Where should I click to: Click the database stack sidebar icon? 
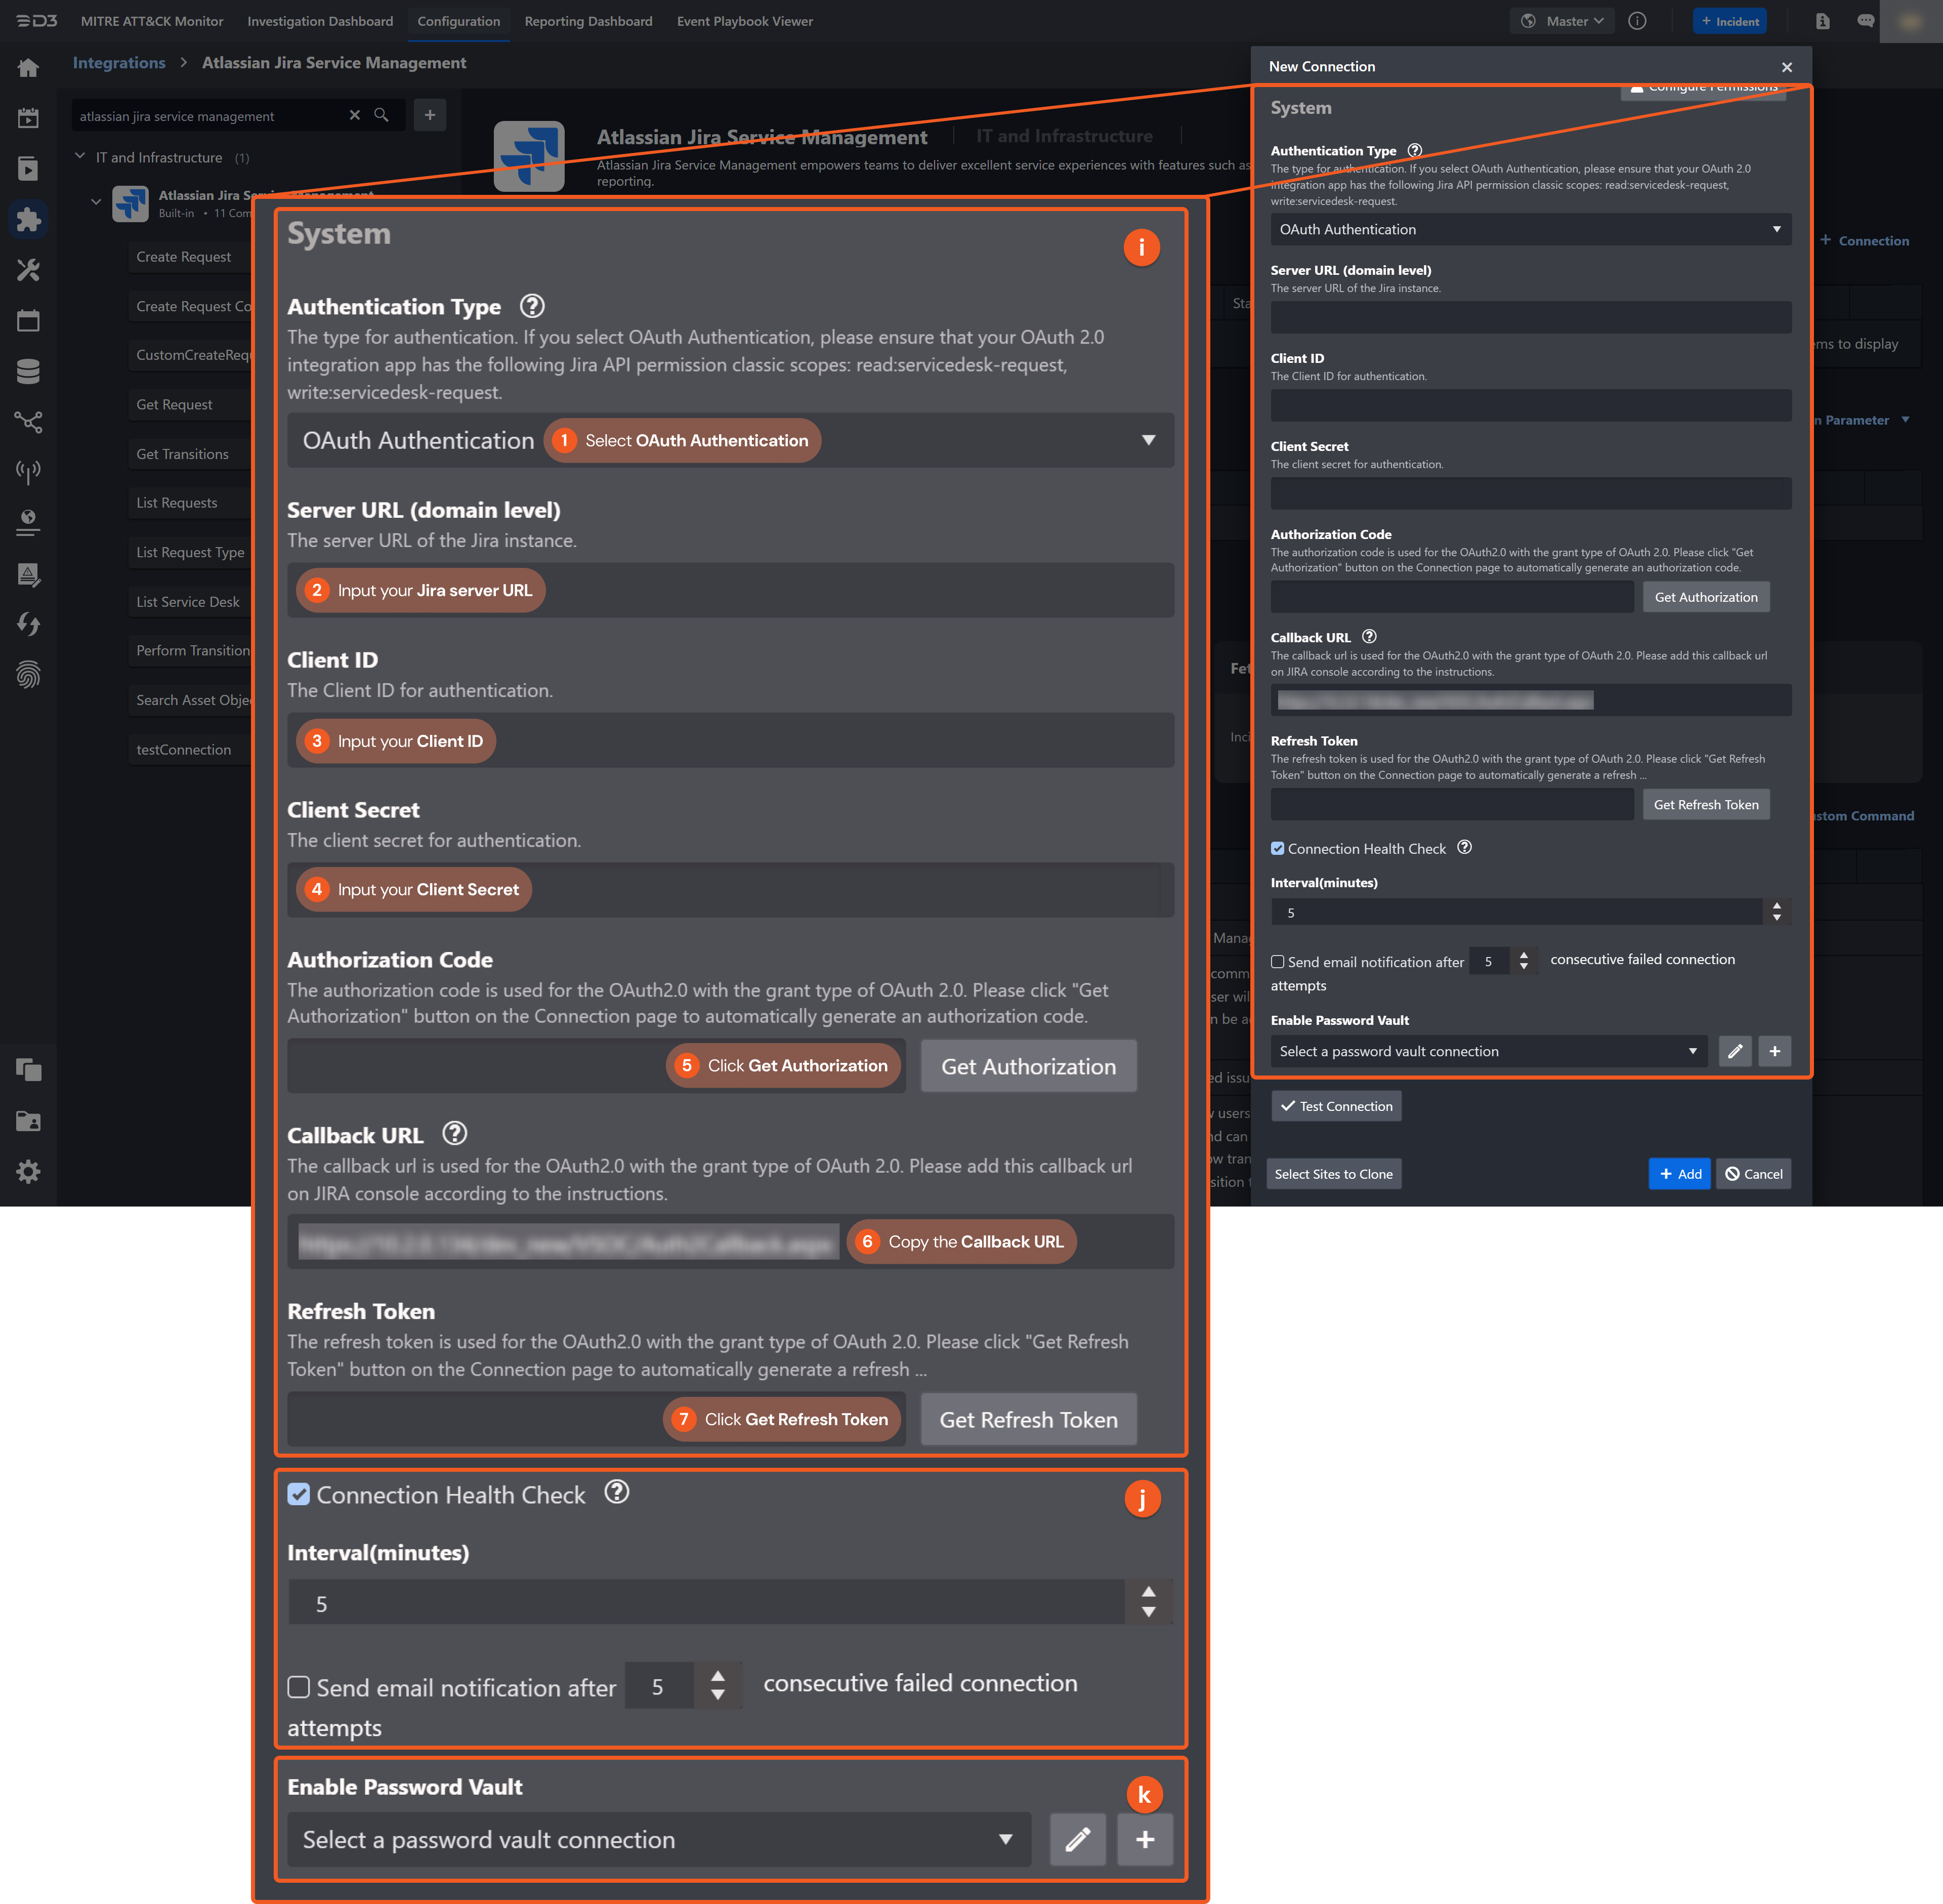(x=28, y=371)
